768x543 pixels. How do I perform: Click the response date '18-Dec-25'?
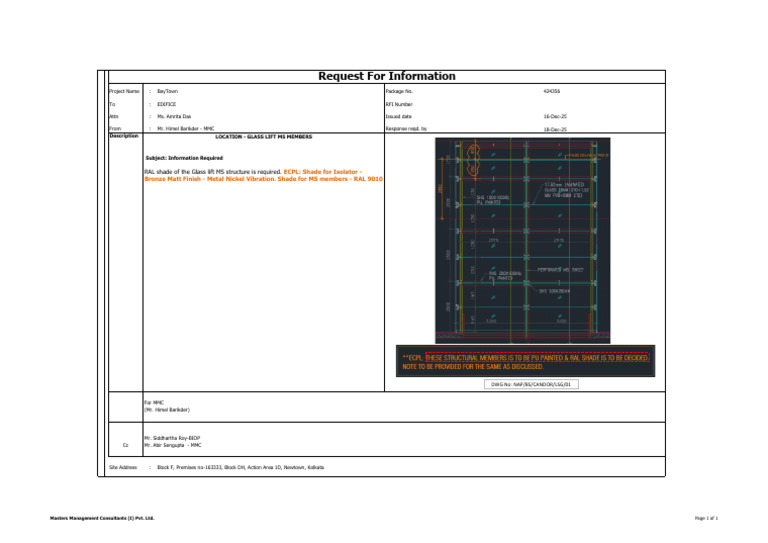tap(555, 129)
